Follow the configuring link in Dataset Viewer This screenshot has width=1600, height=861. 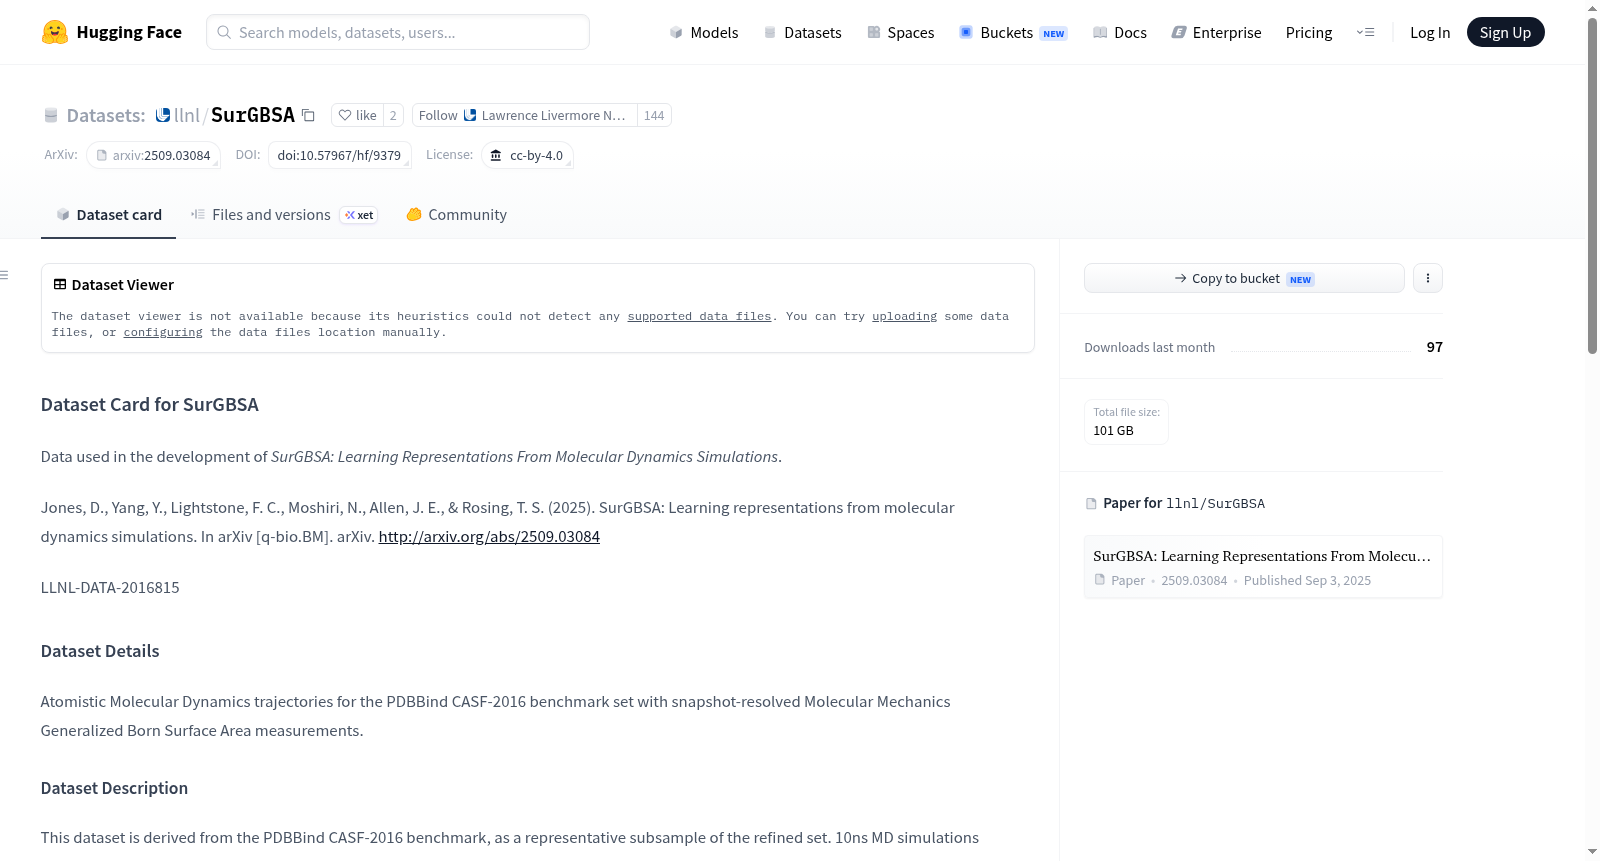click(x=163, y=332)
